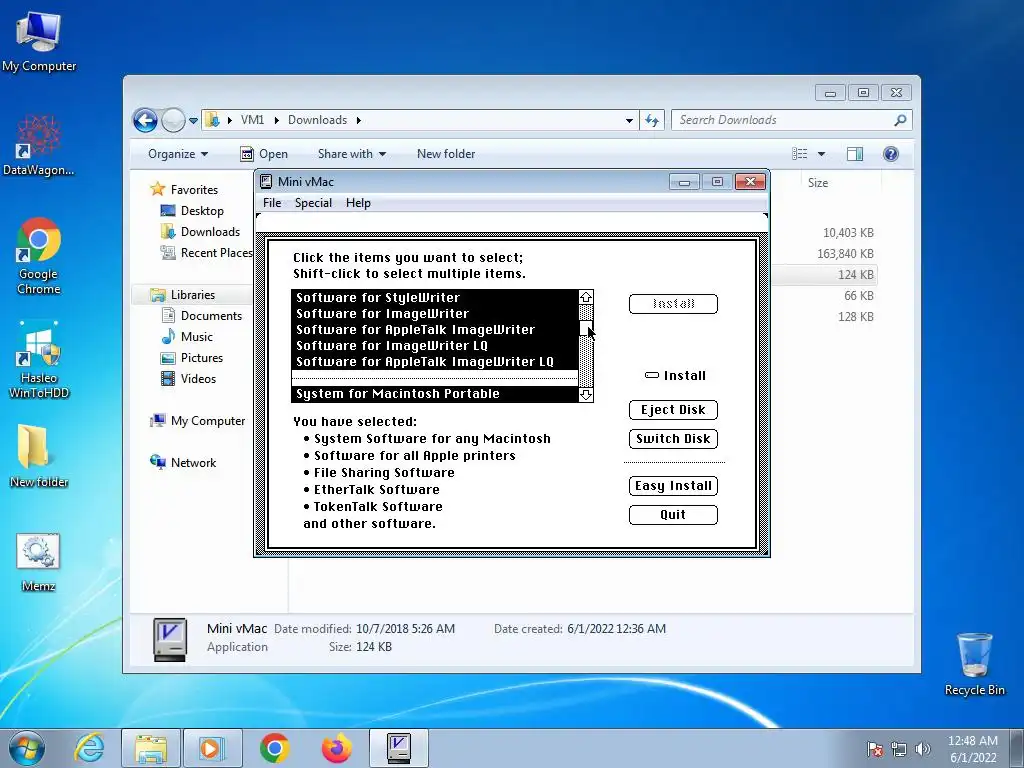The height and width of the screenshot is (768, 1024).
Task: Open Explorer help question mark icon
Action: (891, 154)
